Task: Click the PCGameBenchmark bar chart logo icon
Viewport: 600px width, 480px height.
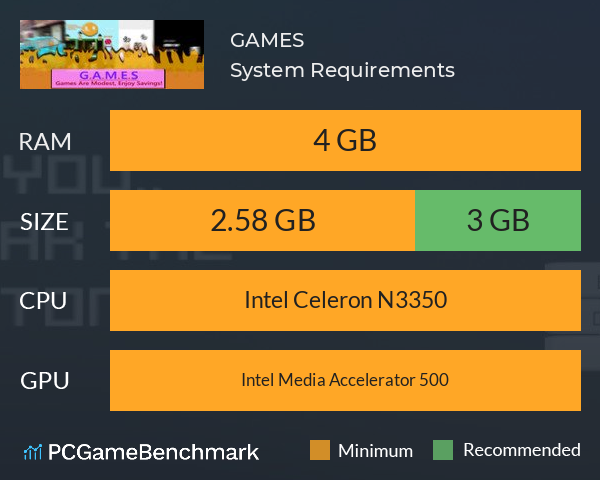Action: click(33, 452)
